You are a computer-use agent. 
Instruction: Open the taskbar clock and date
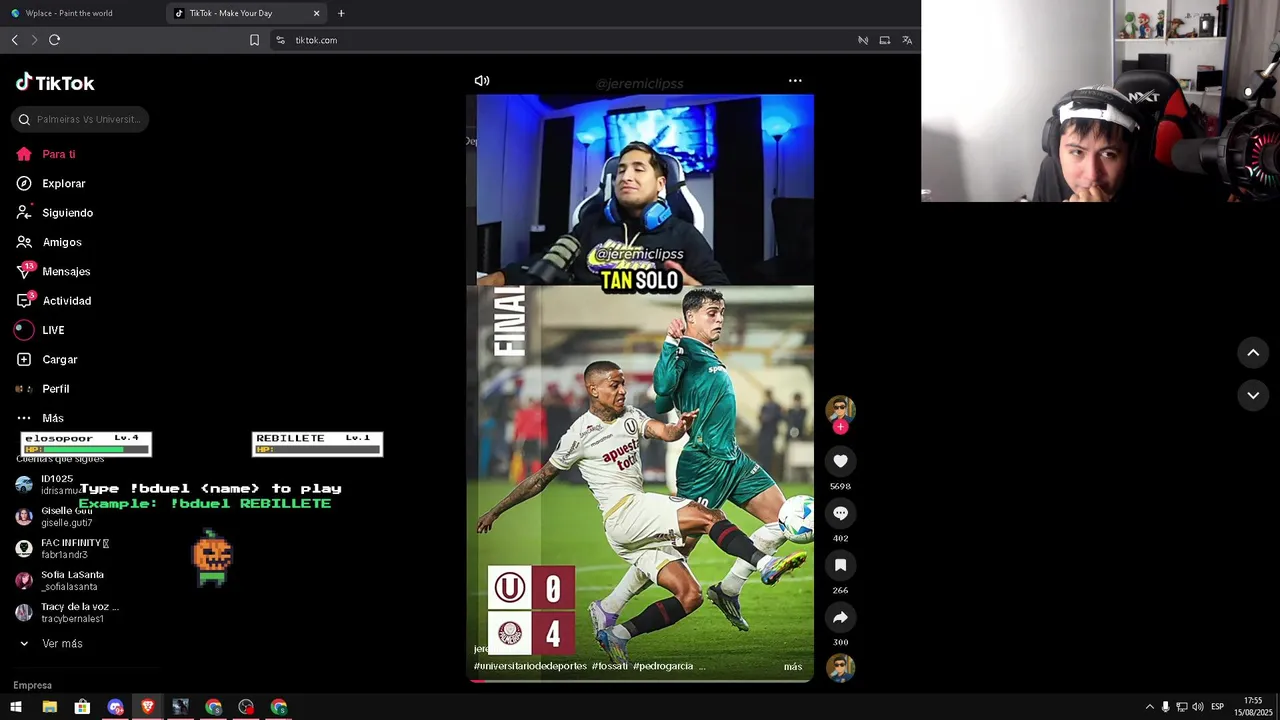coord(1253,707)
